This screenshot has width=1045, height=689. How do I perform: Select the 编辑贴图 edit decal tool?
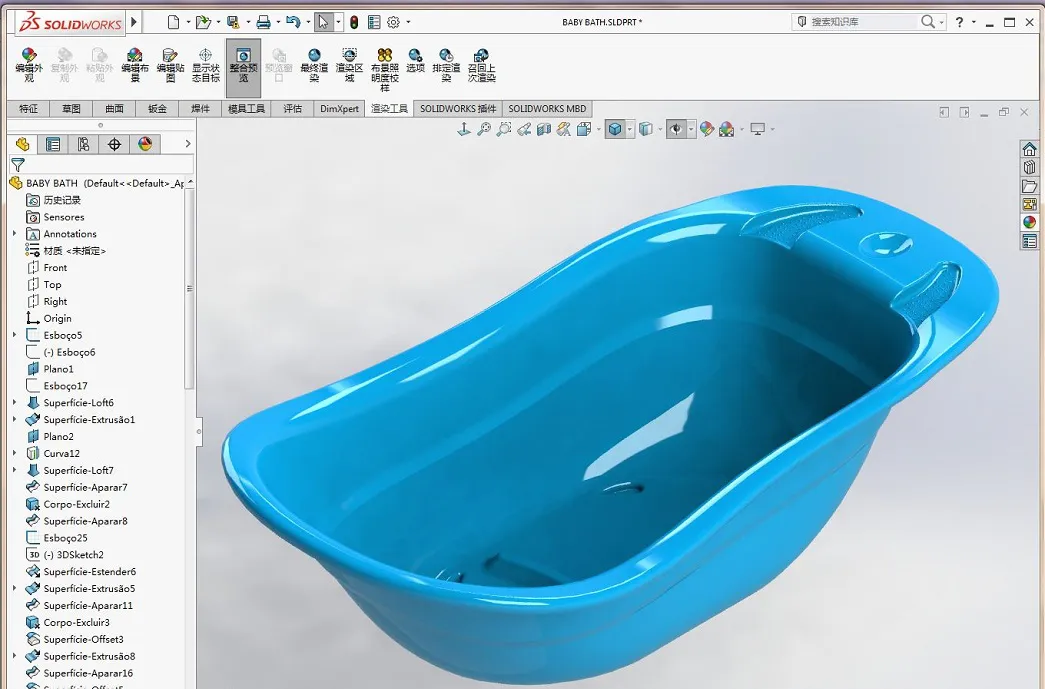tap(170, 65)
